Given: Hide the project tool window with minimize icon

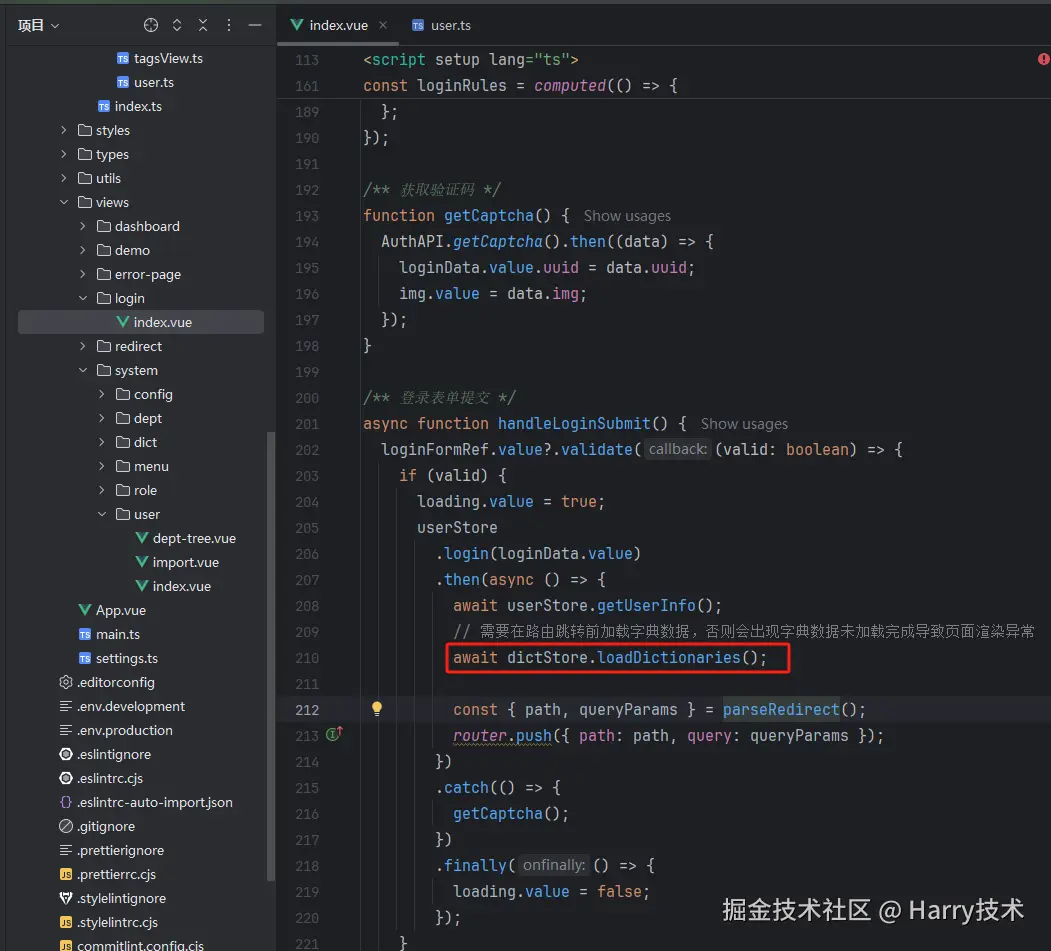Looking at the screenshot, I should [x=255, y=25].
